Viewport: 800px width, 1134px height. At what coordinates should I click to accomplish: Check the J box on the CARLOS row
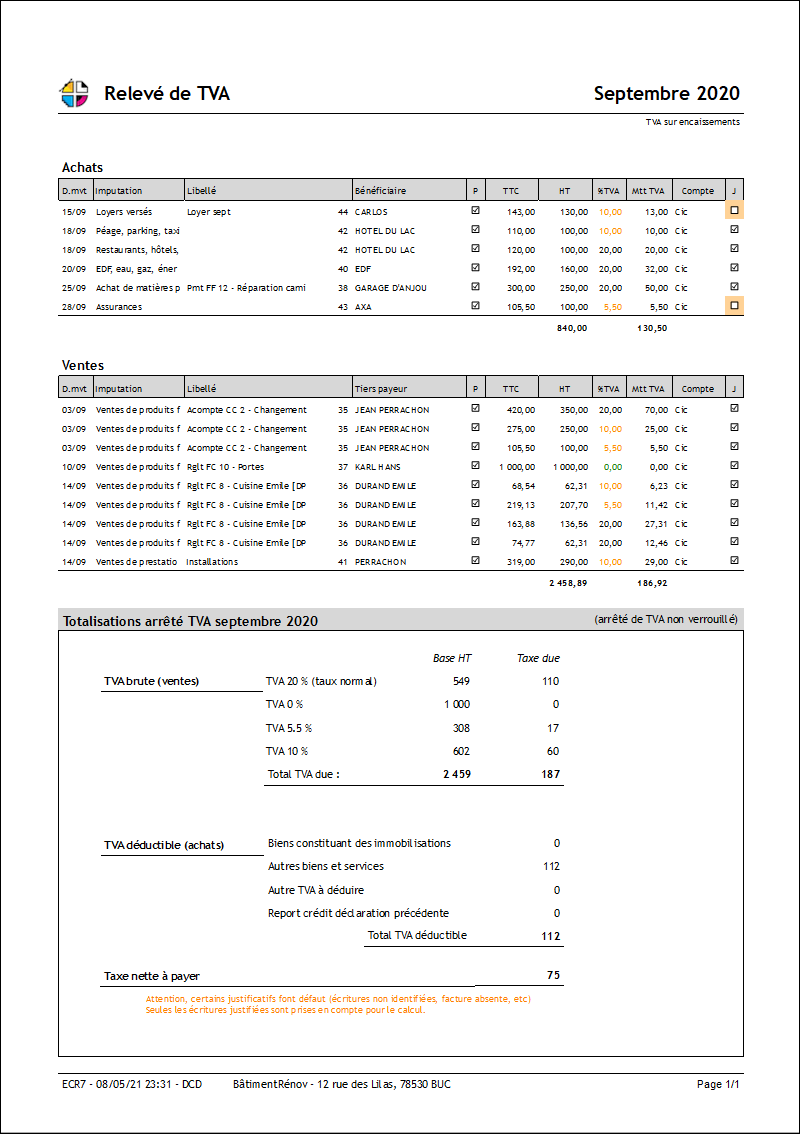click(x=735, y=211)
